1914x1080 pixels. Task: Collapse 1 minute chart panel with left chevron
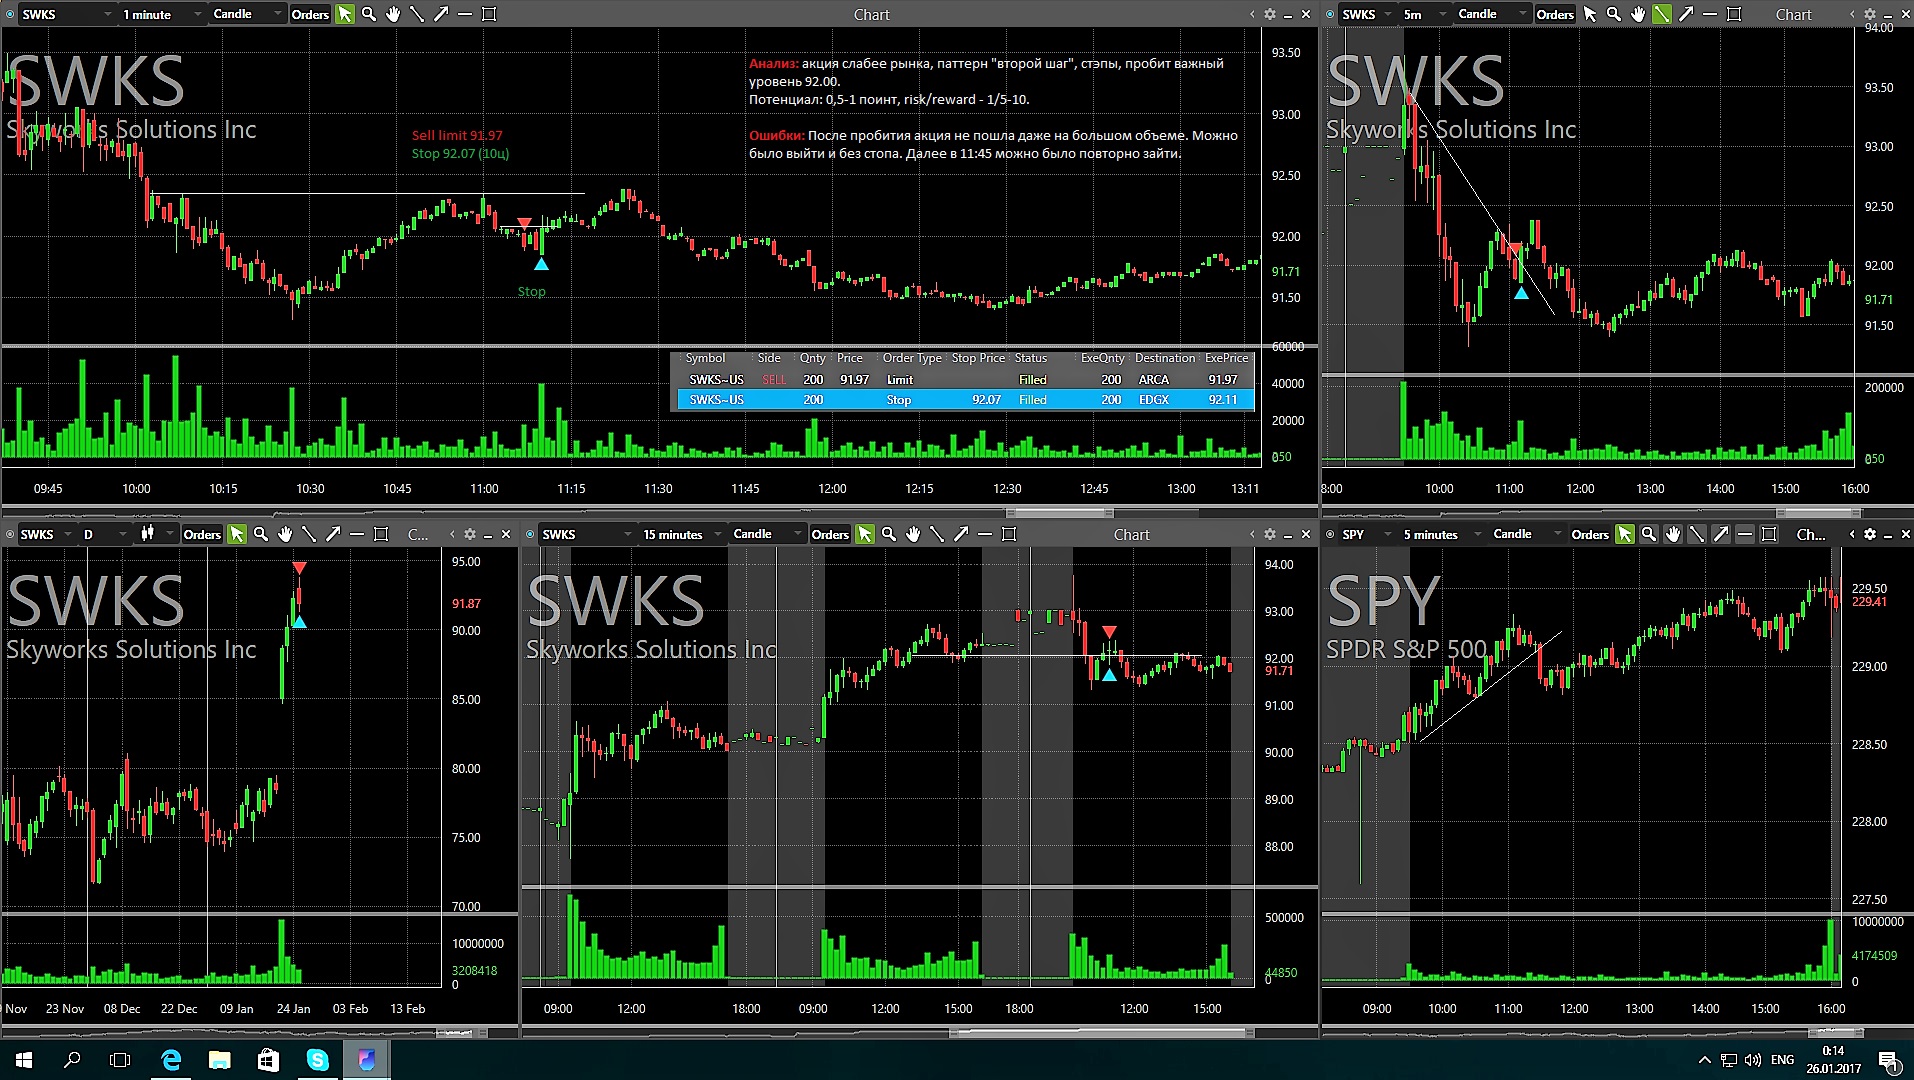coord(1252,14)
